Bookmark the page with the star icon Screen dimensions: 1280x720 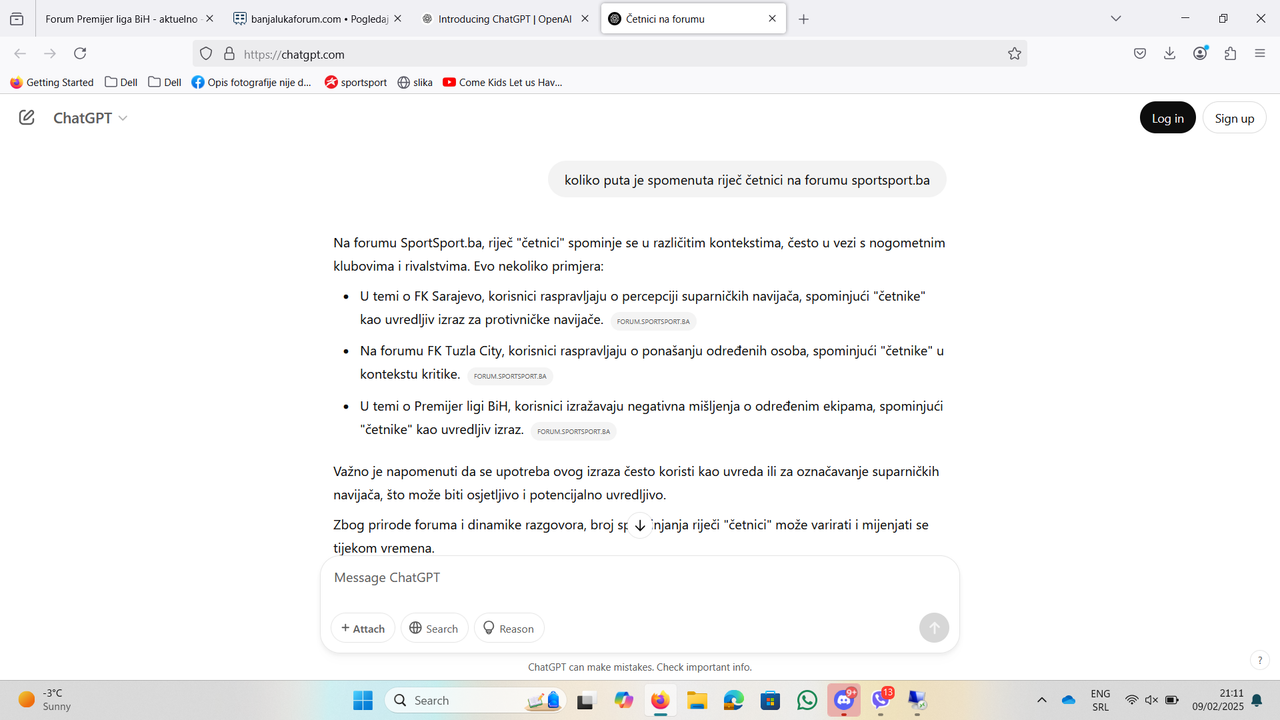click(x=1014, y=53)
